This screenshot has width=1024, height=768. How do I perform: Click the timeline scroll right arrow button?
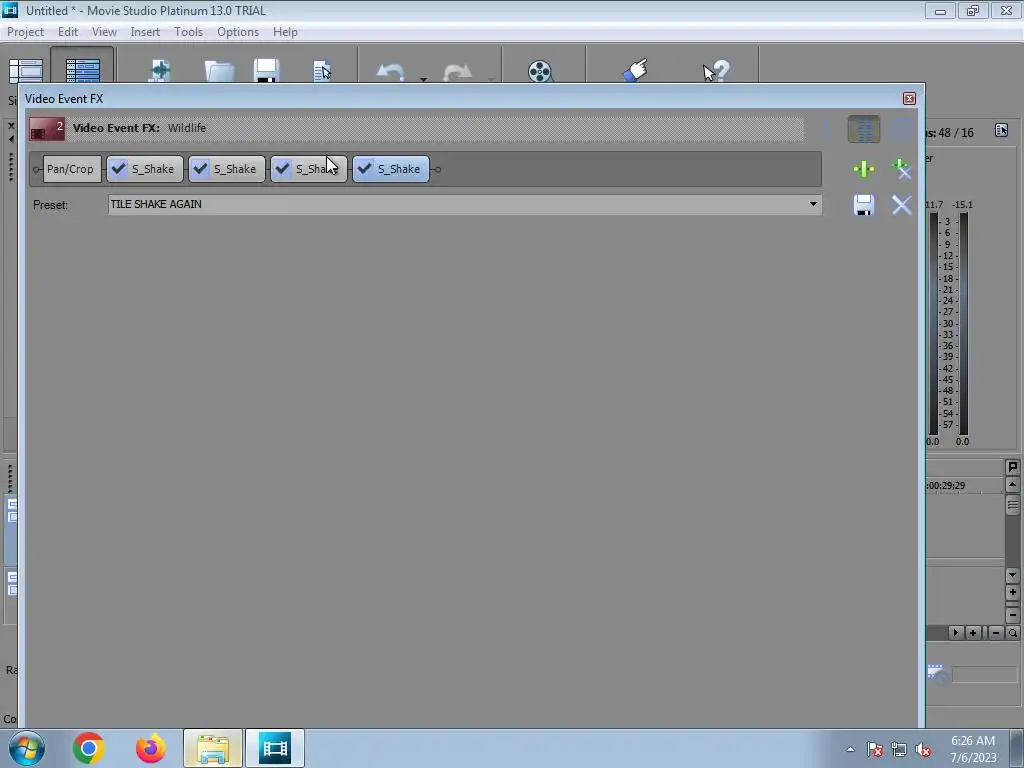tap(955, 633)
